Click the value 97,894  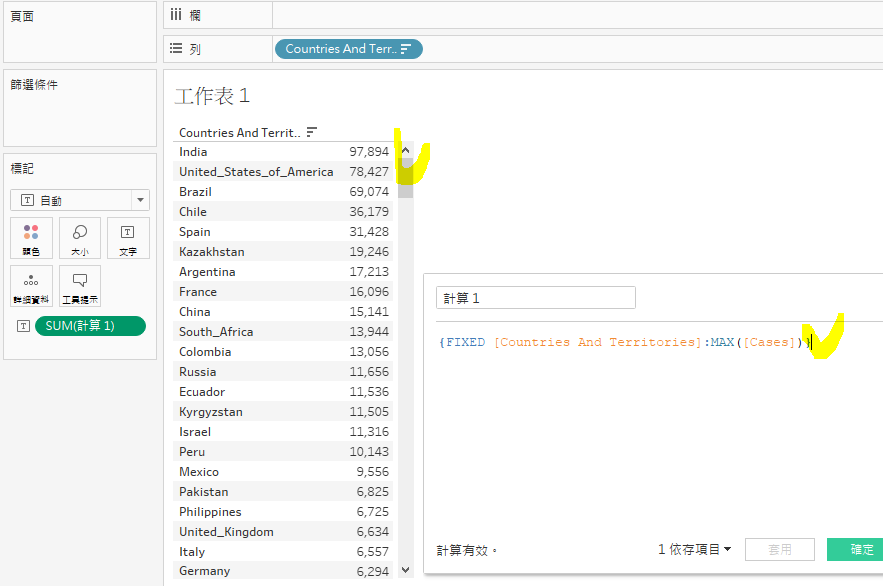(x=369, y=152)
